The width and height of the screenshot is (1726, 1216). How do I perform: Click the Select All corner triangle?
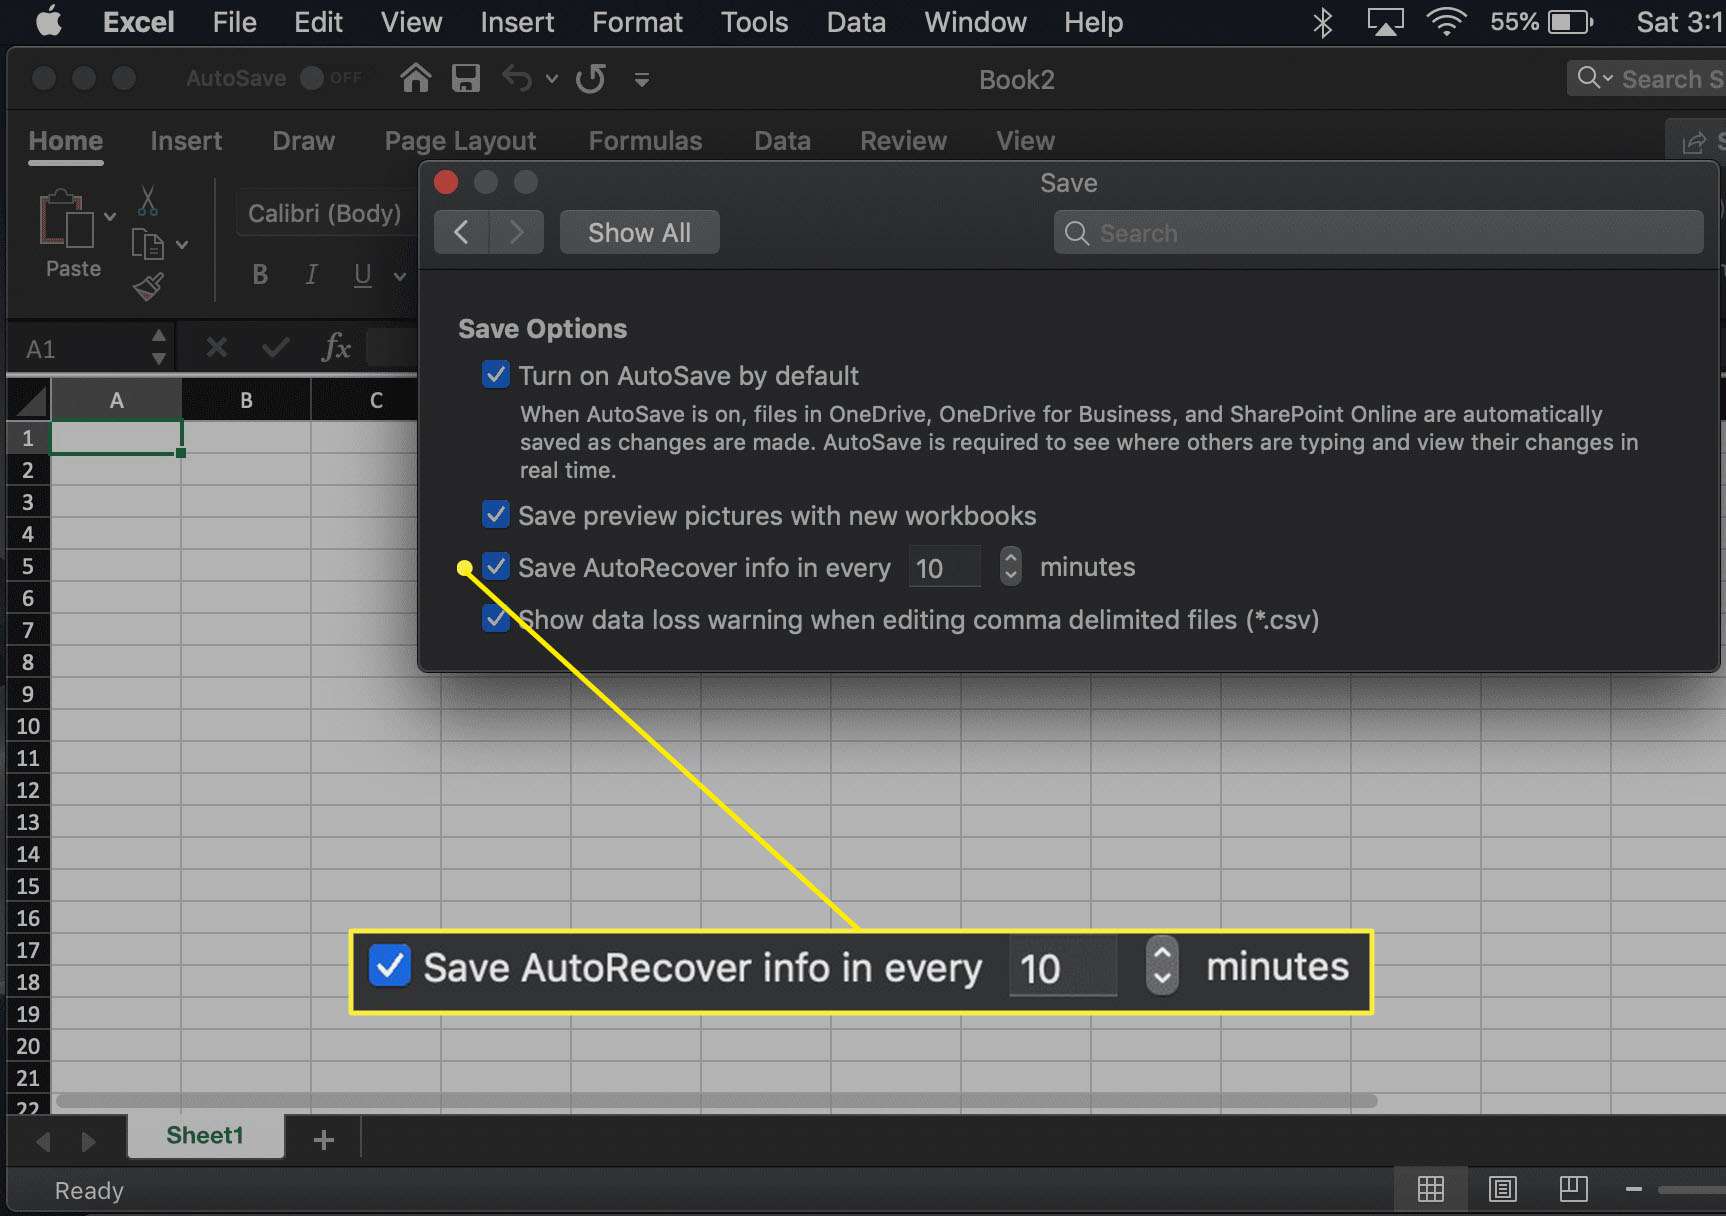(30, 400)
